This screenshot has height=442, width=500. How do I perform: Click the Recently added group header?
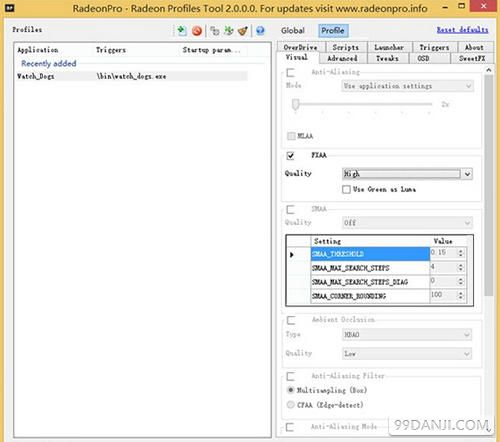click(x=49, y=63)
